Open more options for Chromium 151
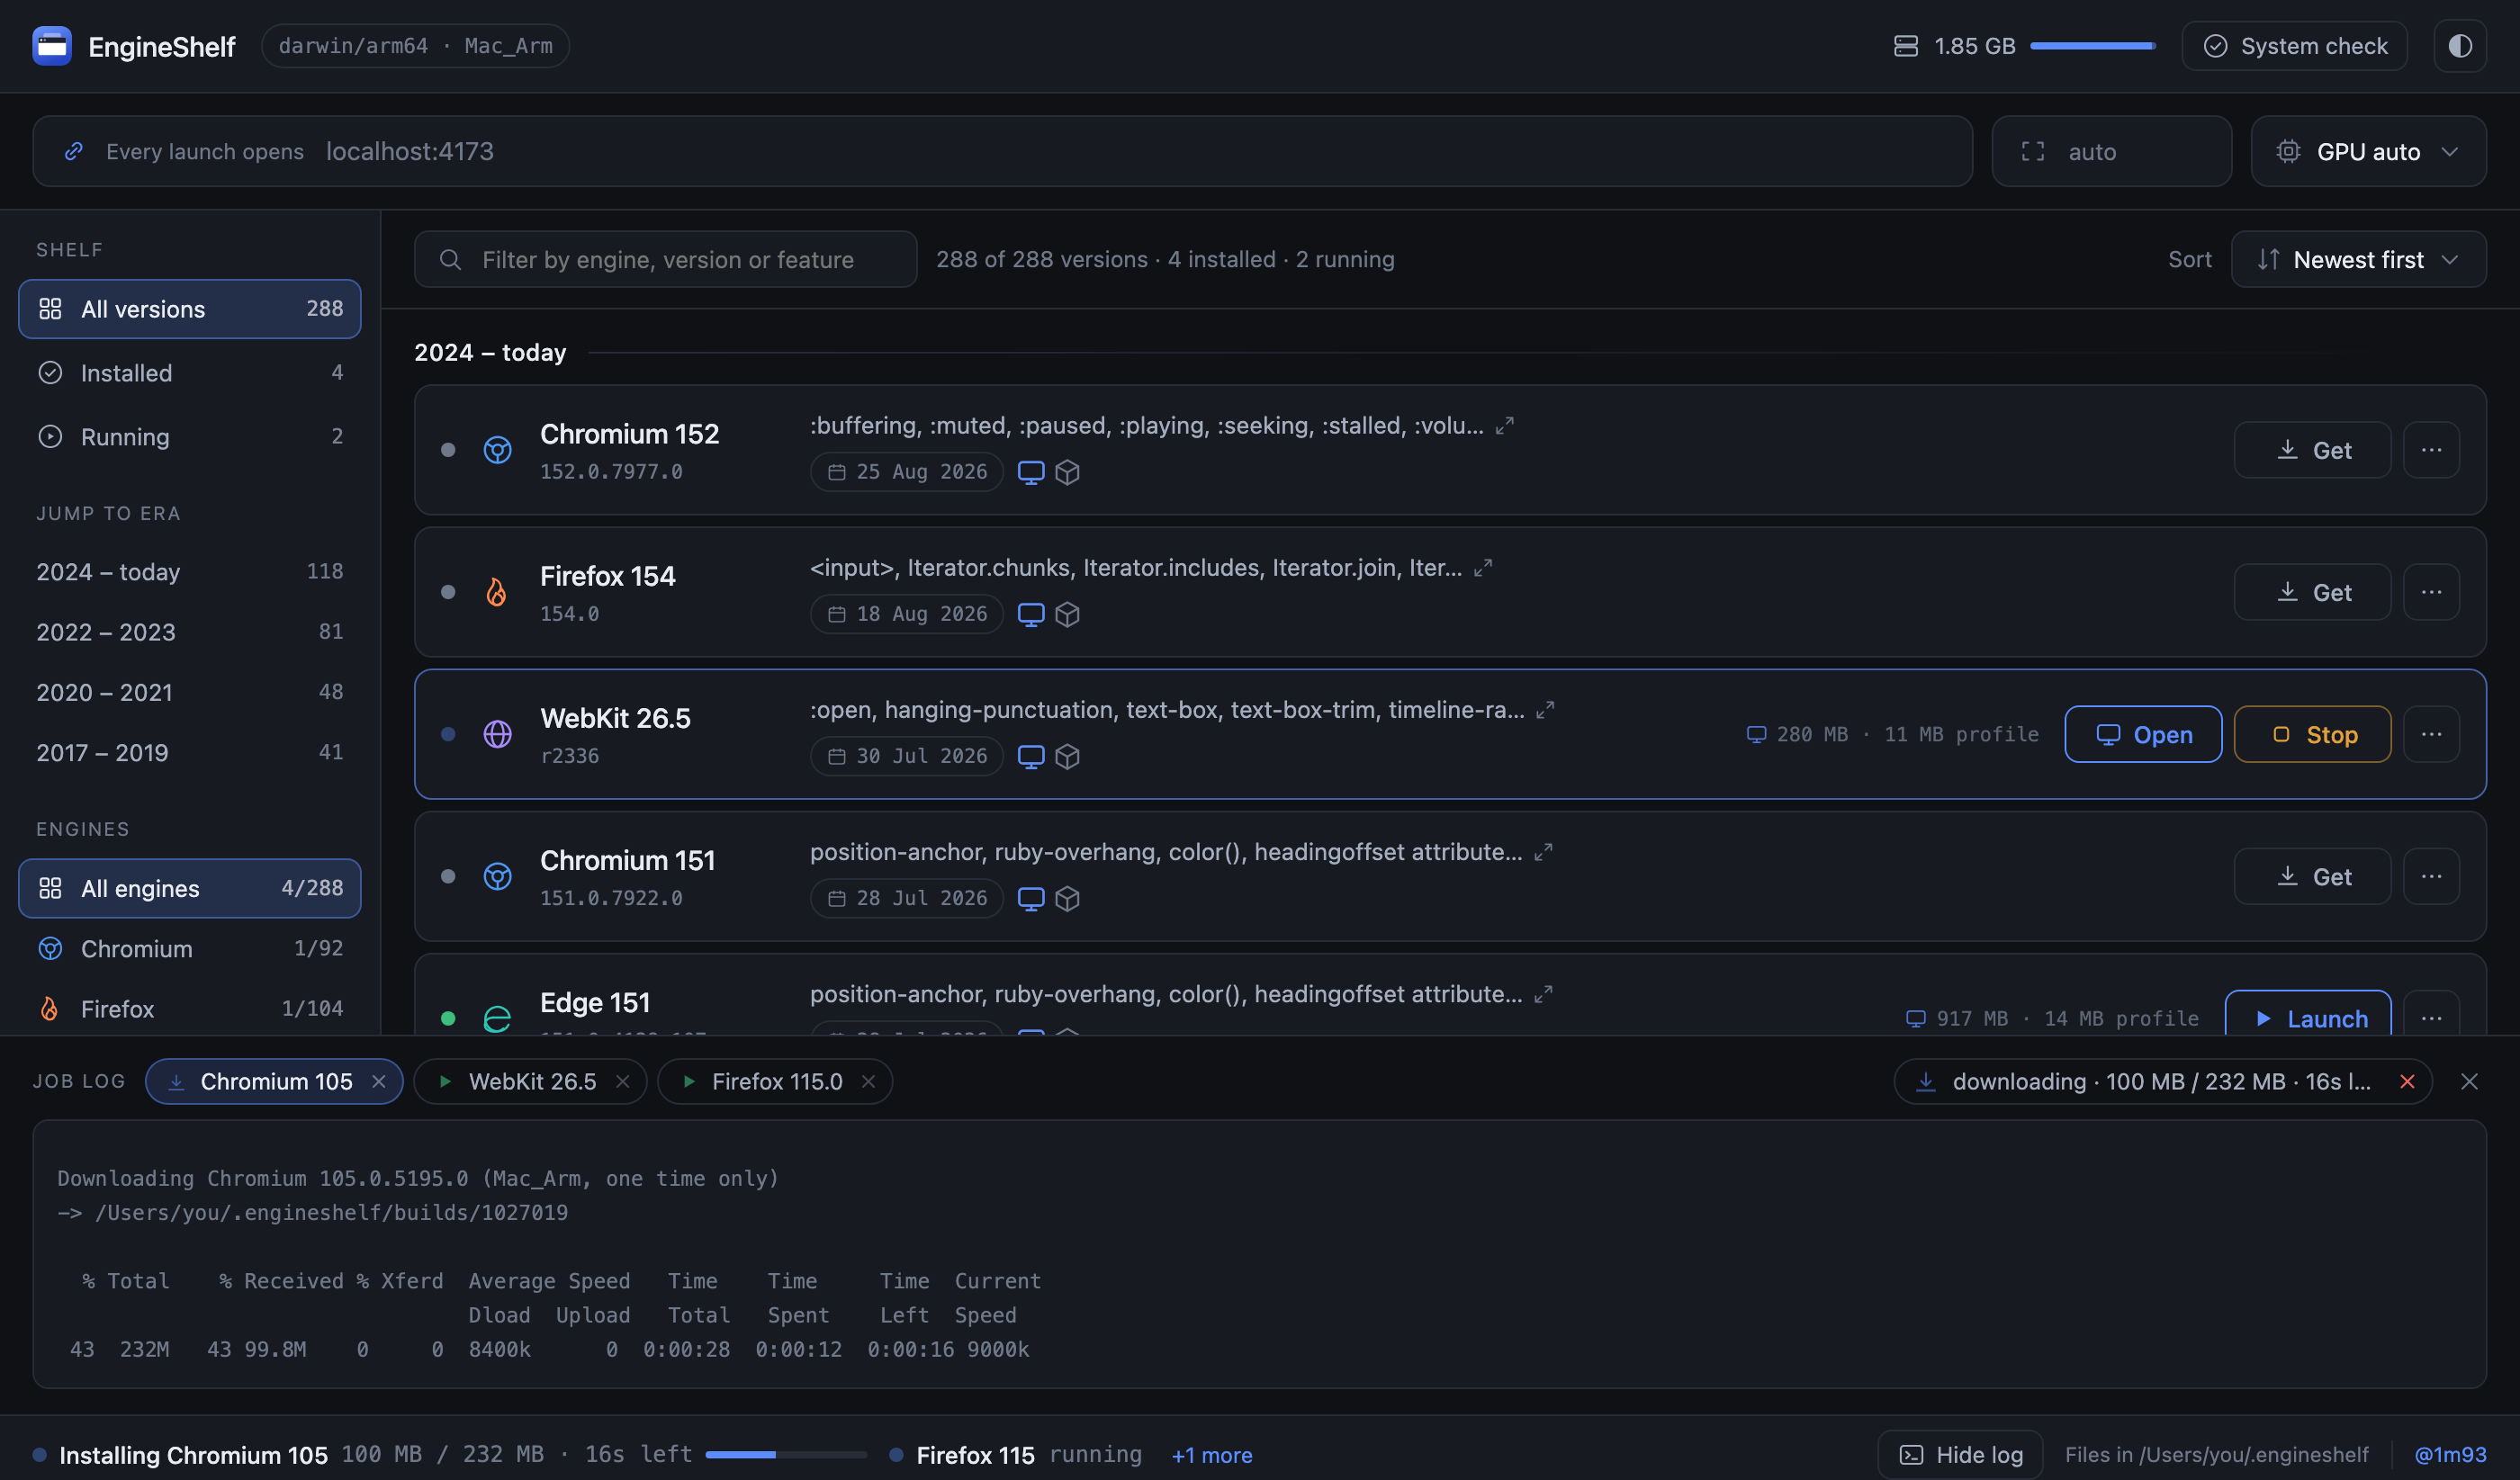2520x1480 pixels. click(2431, 876)
